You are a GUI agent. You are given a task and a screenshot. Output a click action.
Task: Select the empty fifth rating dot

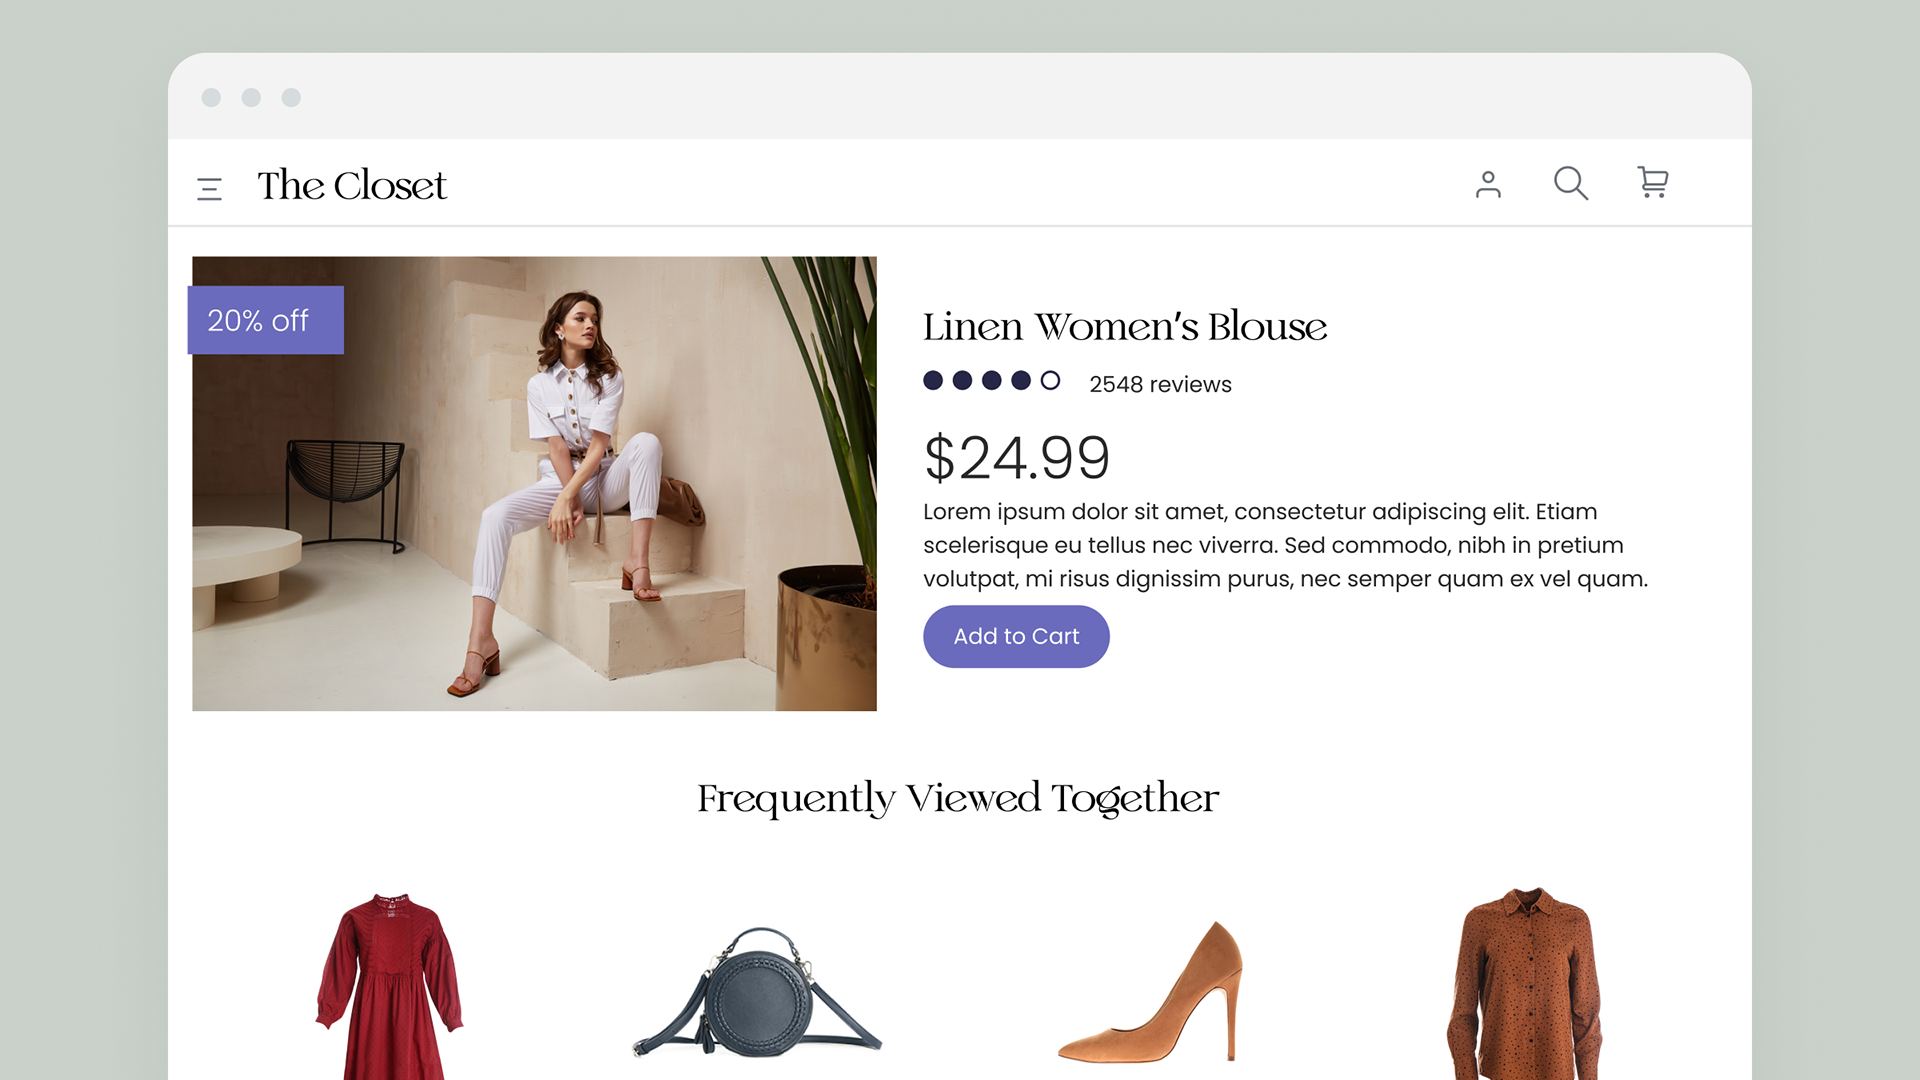click(x=1050, y=380)
